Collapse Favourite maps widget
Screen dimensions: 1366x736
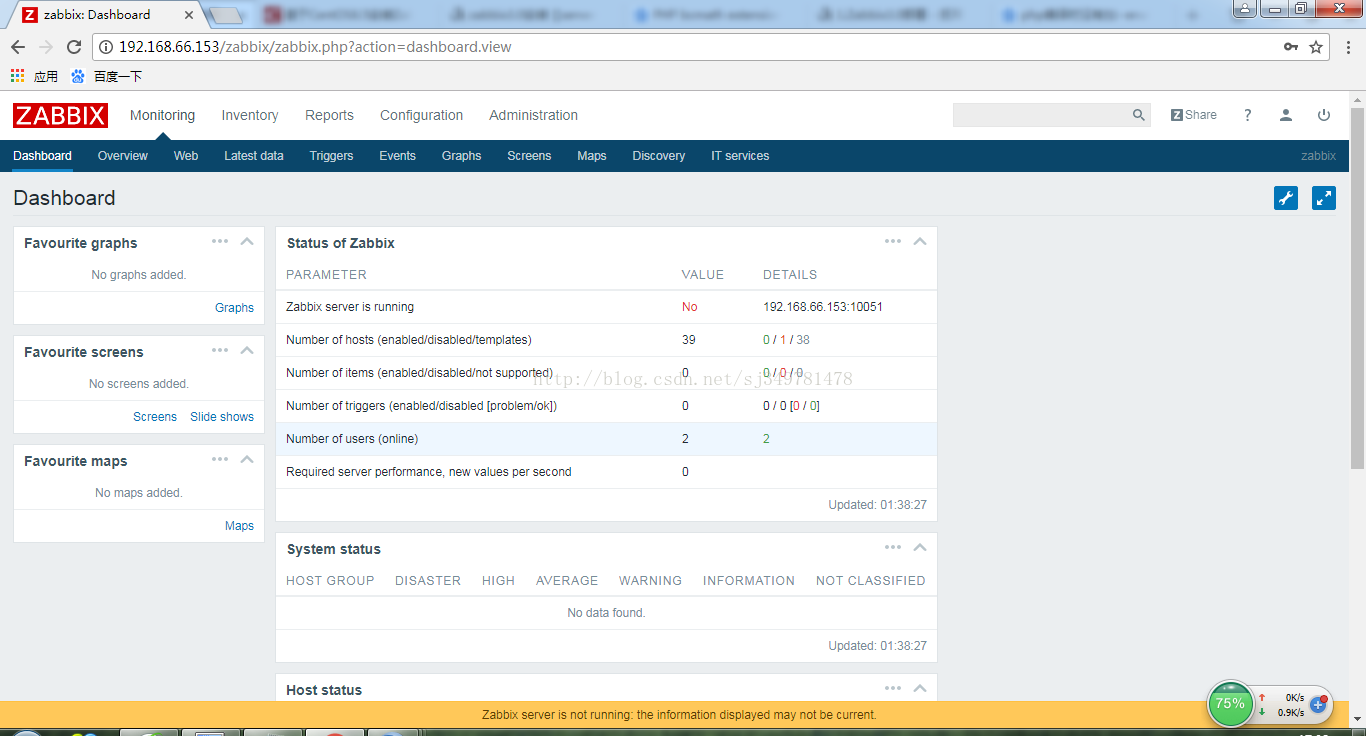(x=247, y=459)
